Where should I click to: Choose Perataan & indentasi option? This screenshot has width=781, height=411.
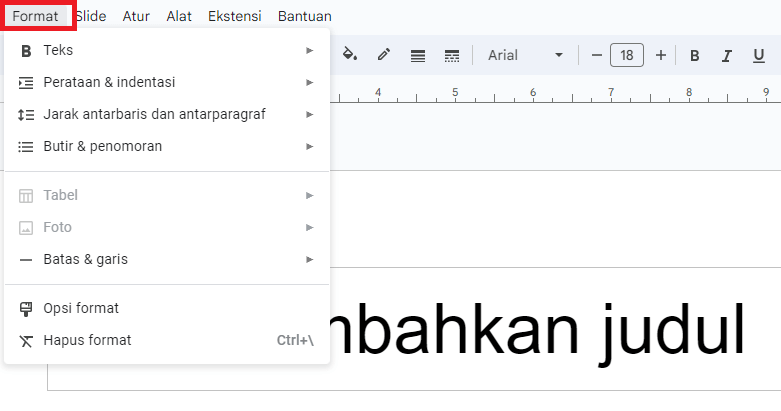[167, 82]
